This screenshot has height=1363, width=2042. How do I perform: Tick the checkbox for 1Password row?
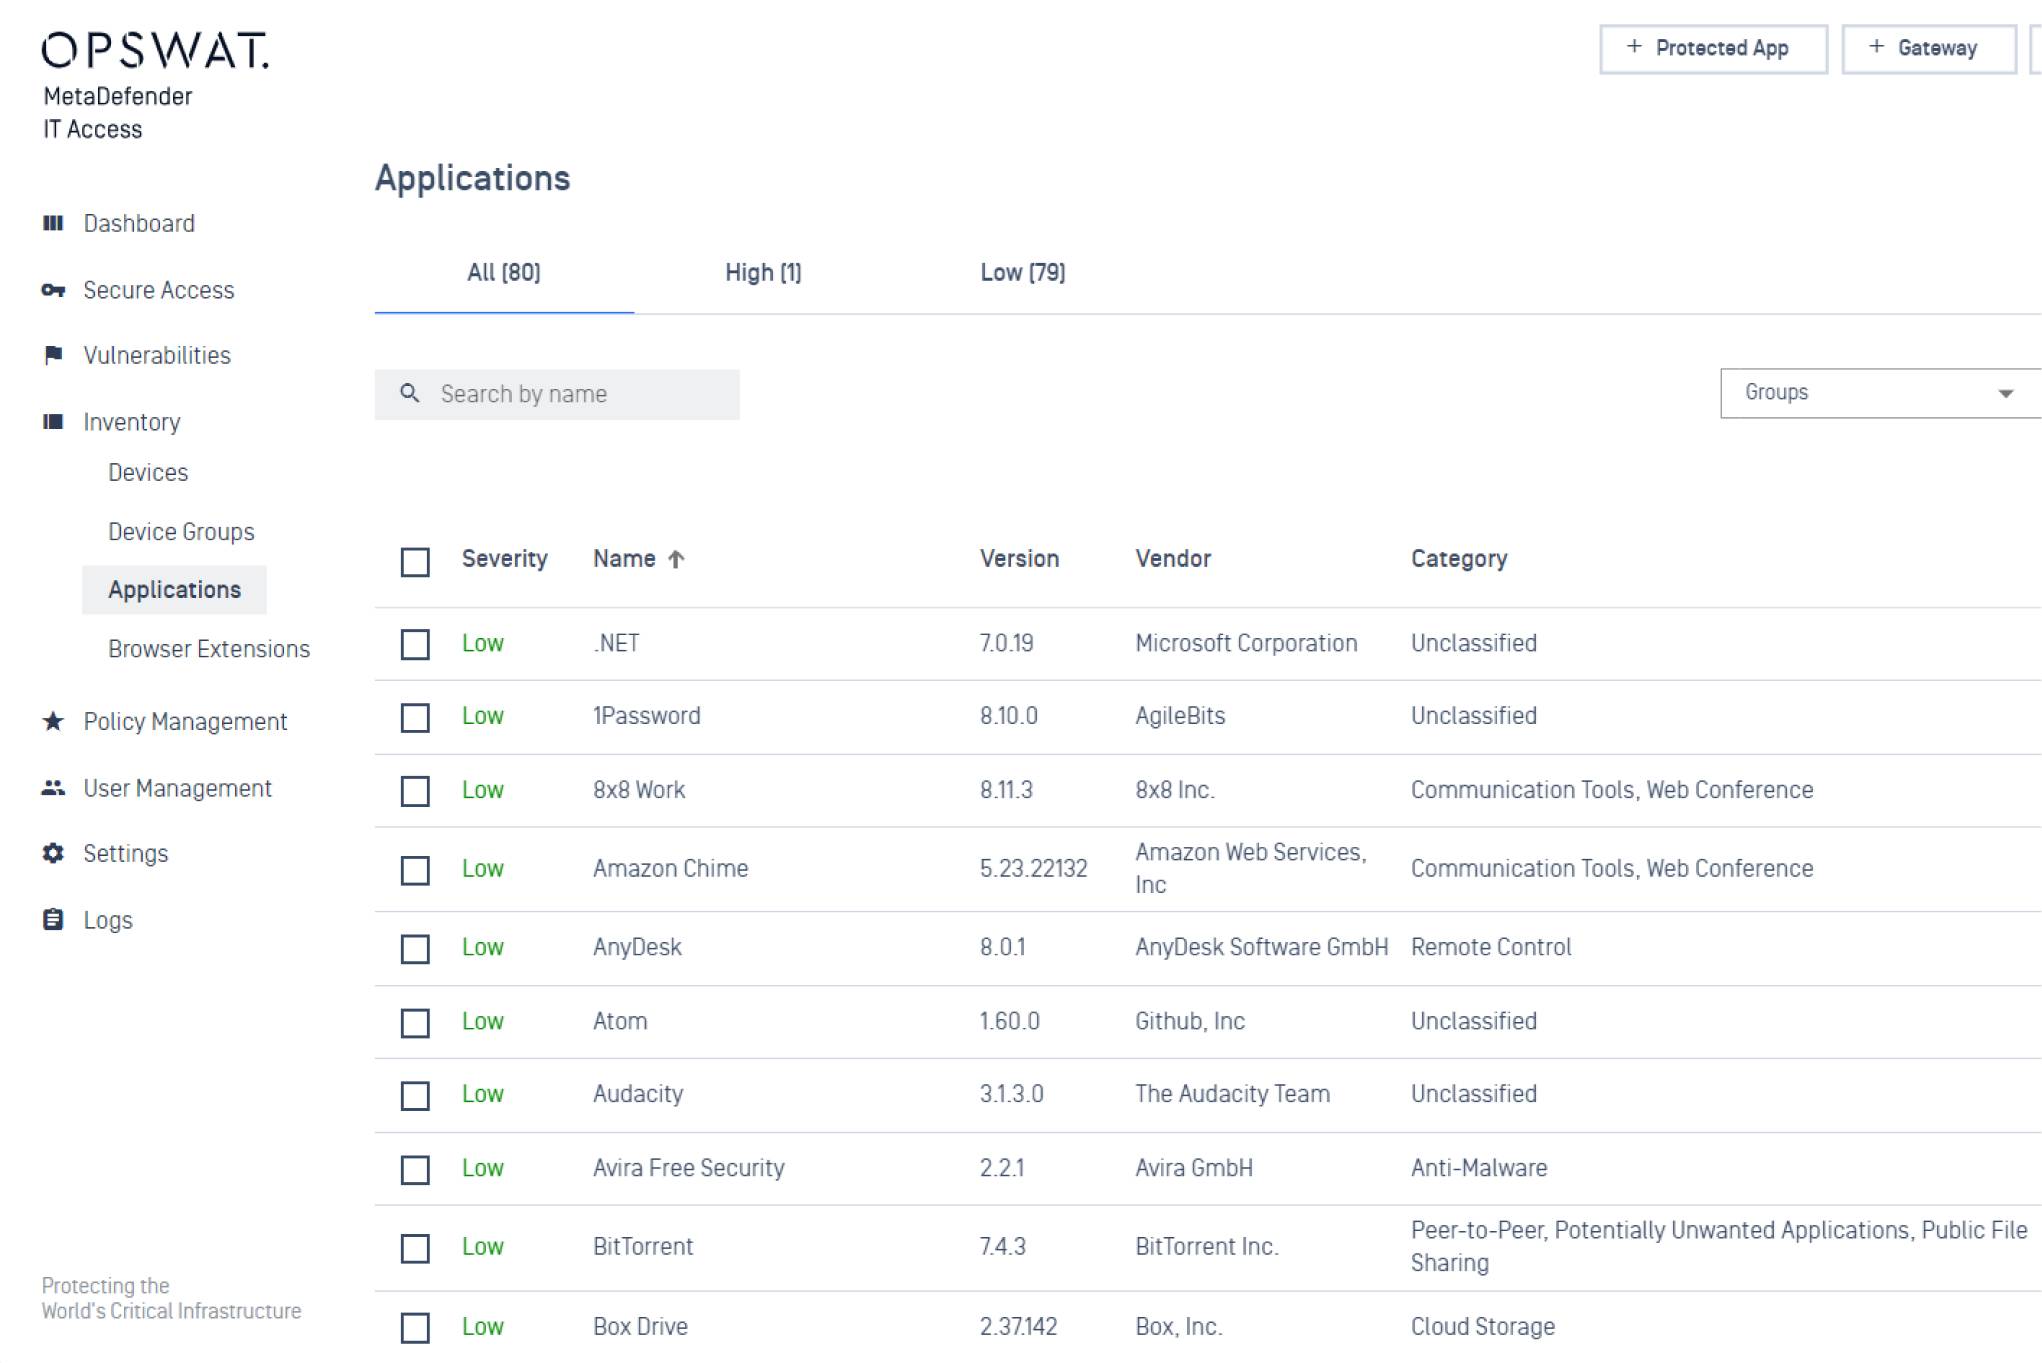pyautogui.click(x=415, y=718)
